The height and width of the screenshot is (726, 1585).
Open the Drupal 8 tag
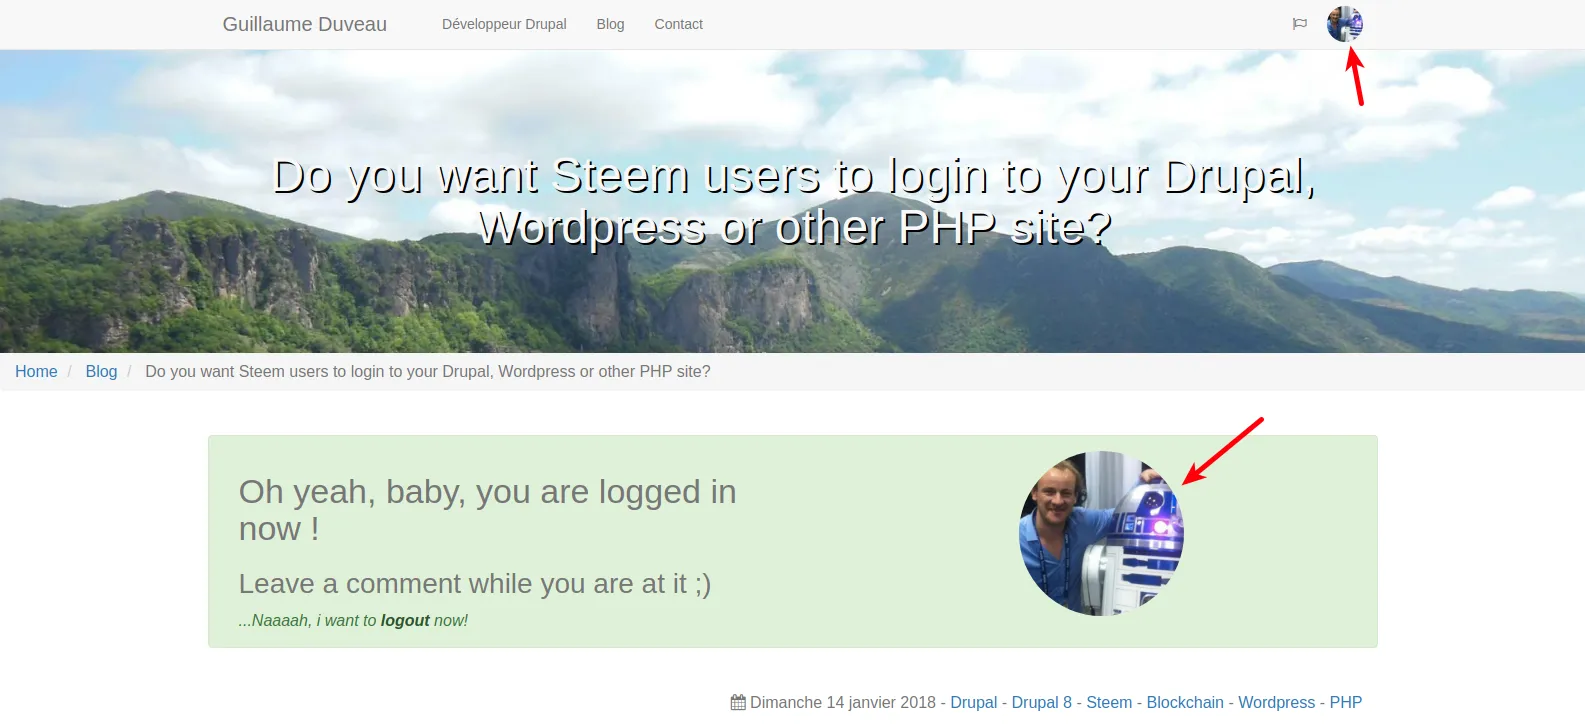point(1041,702)
